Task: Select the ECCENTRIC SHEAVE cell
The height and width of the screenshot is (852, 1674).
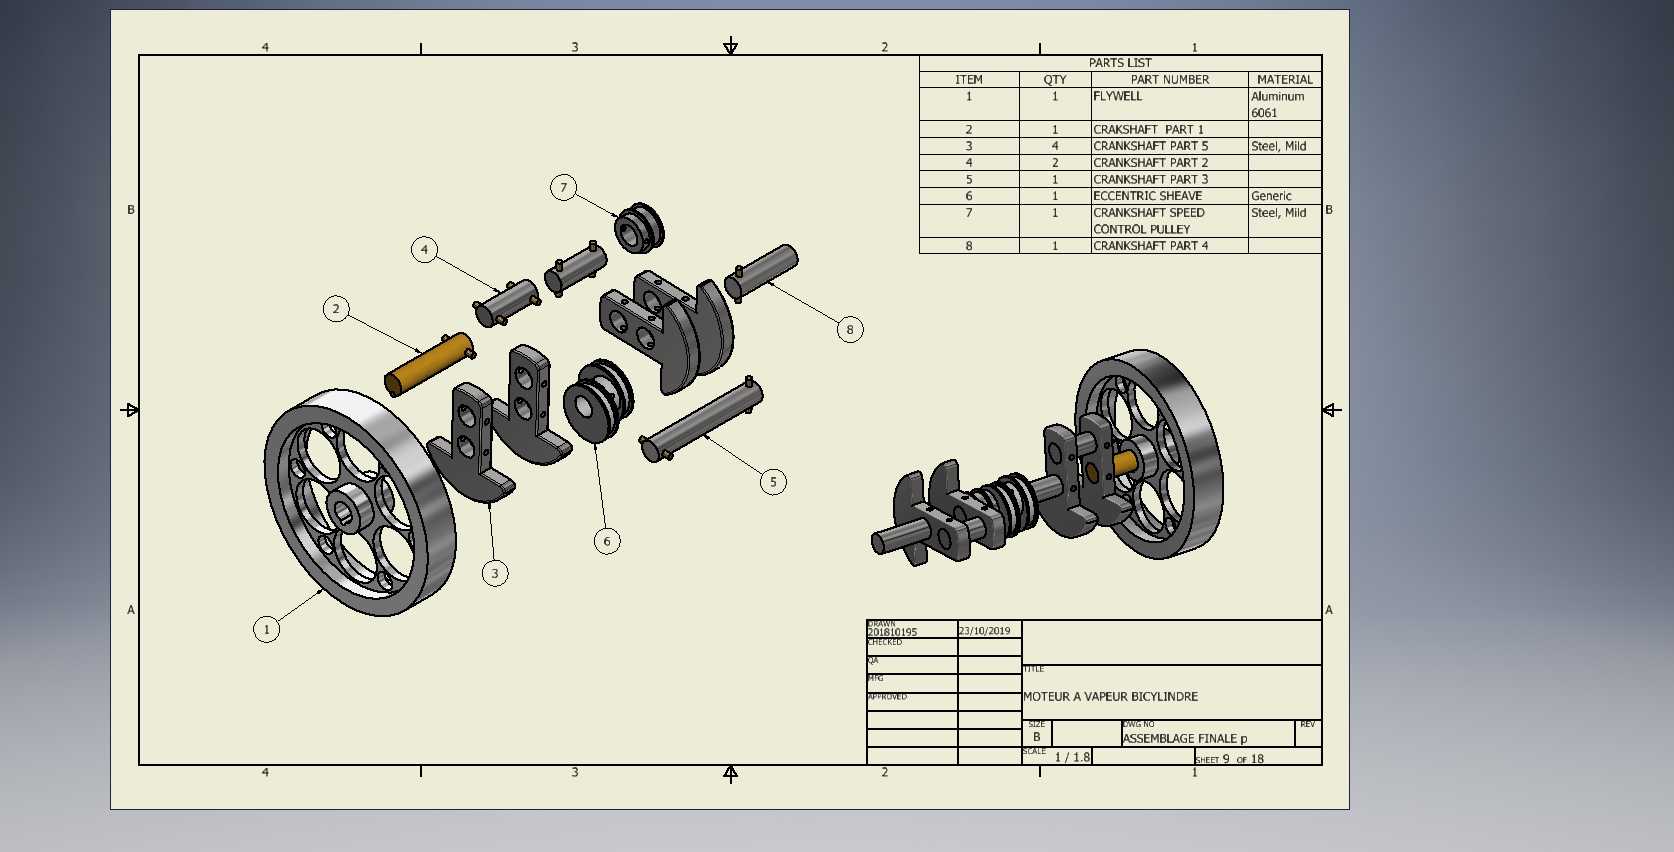Action: click(1170, 196)
